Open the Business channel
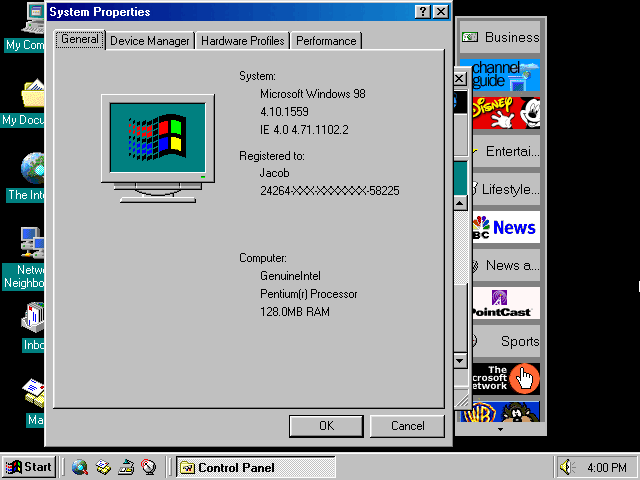The height and width of the screenshot is (480, 640). coord(500,38)
